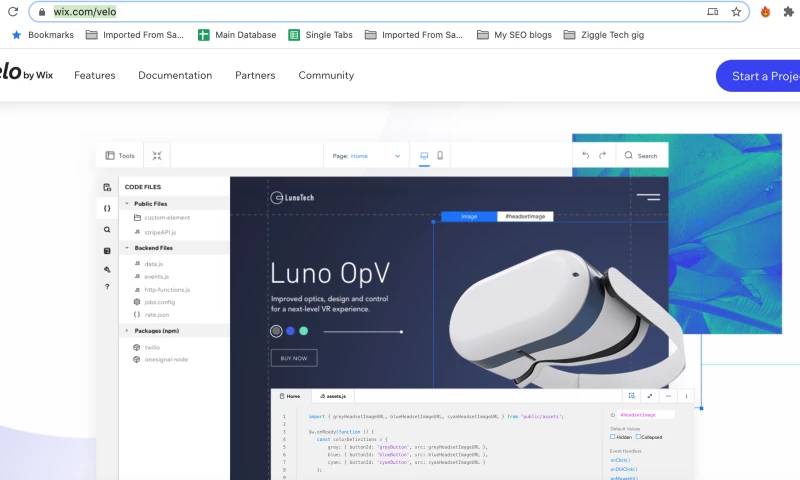Viewport: 800px width, 480px height.
Task: Collapse the Public Files section
Action: click(127, 203)
